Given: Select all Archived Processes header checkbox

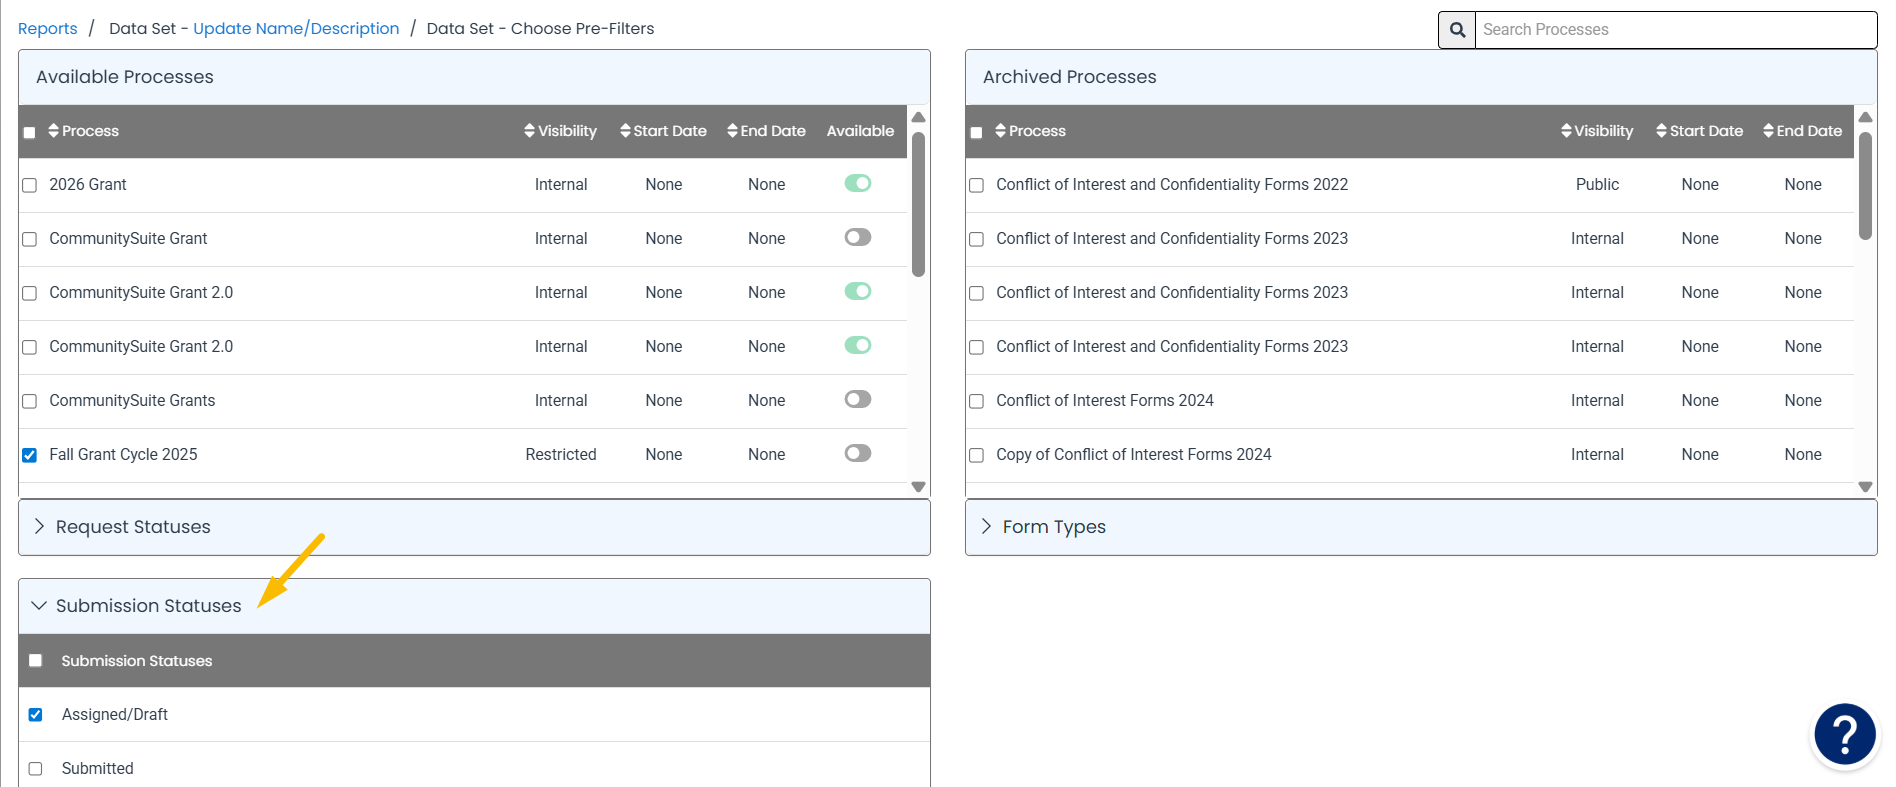Looking at the screenshot, I should [x=976, y=132].
